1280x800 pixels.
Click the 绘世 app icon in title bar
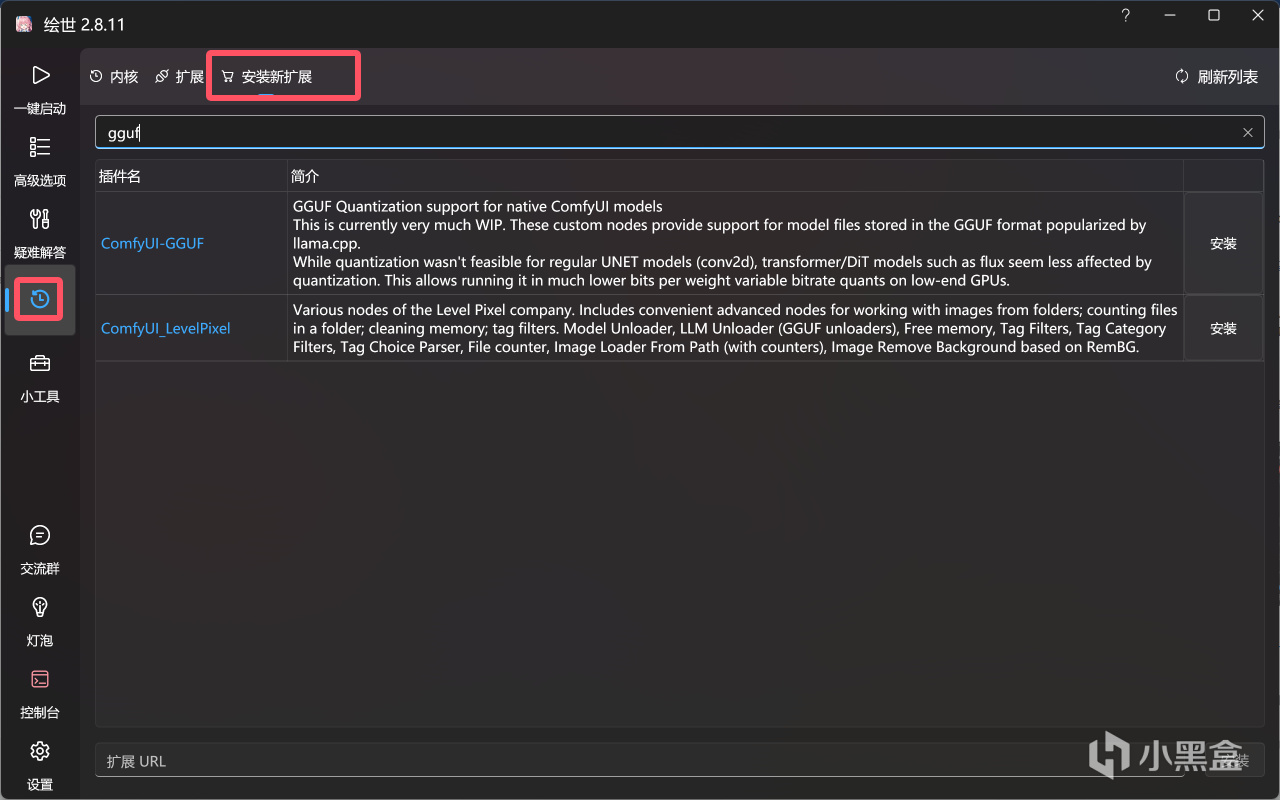click(23, 24)
